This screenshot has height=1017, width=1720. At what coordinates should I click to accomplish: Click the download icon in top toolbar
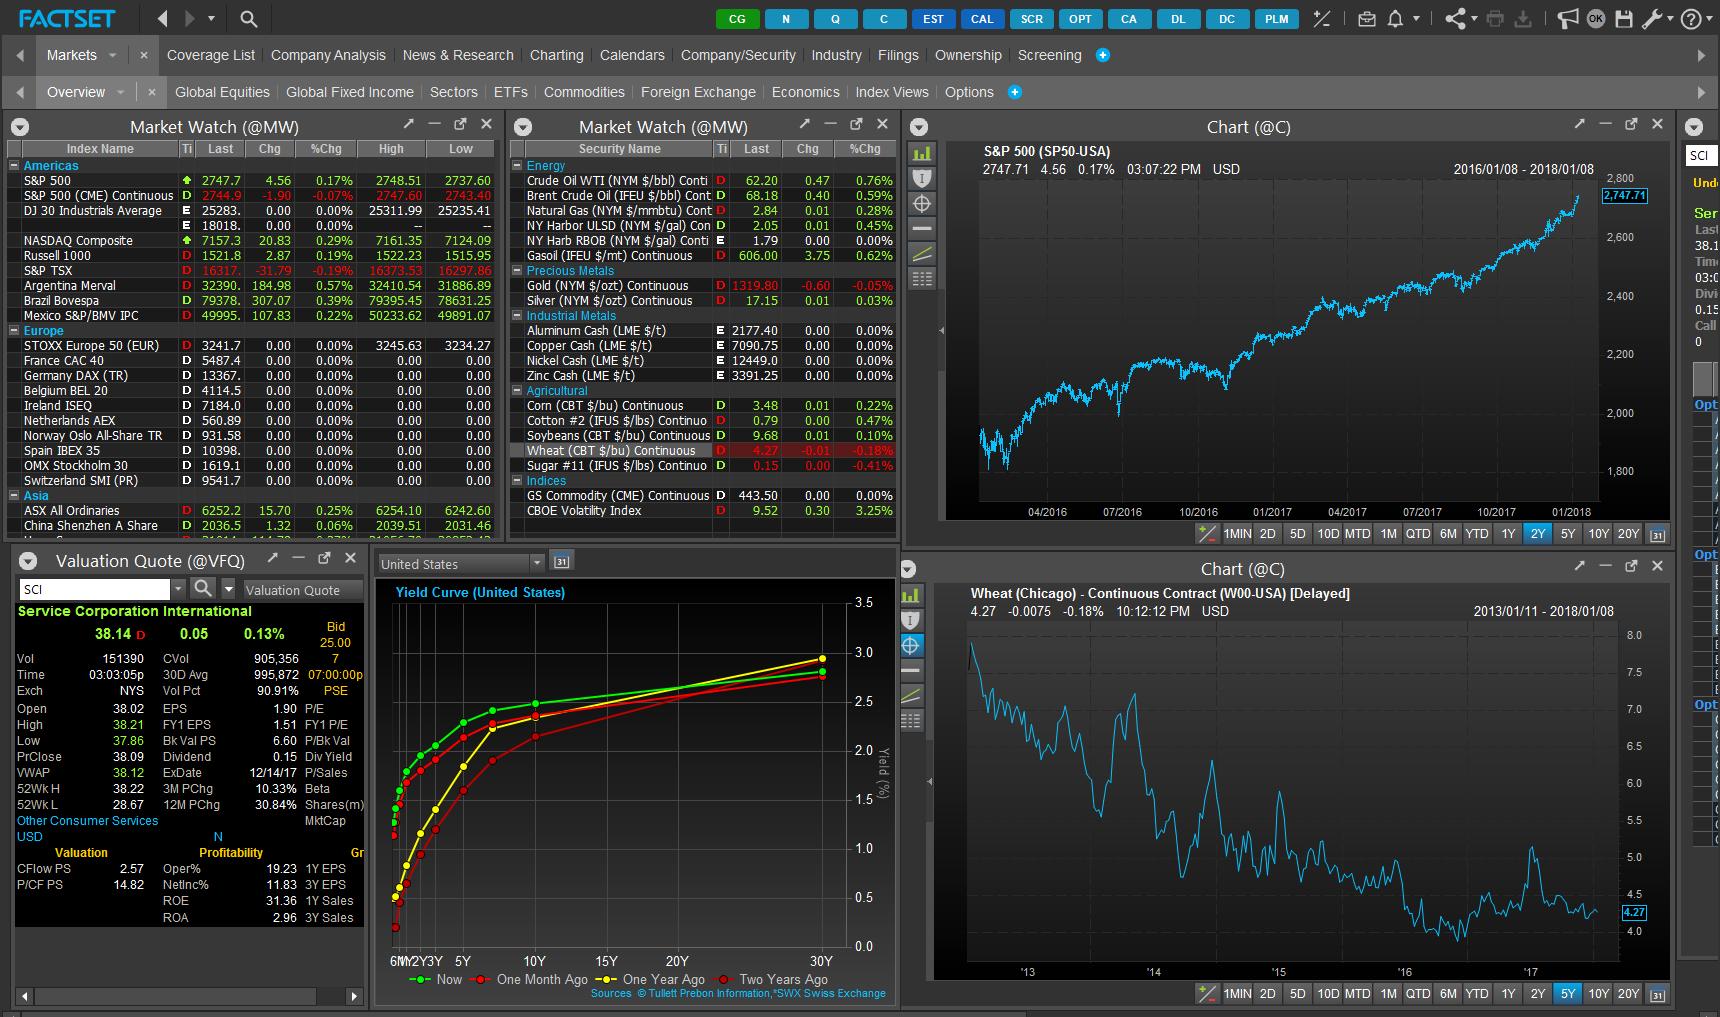click(x=1524, y=19)
